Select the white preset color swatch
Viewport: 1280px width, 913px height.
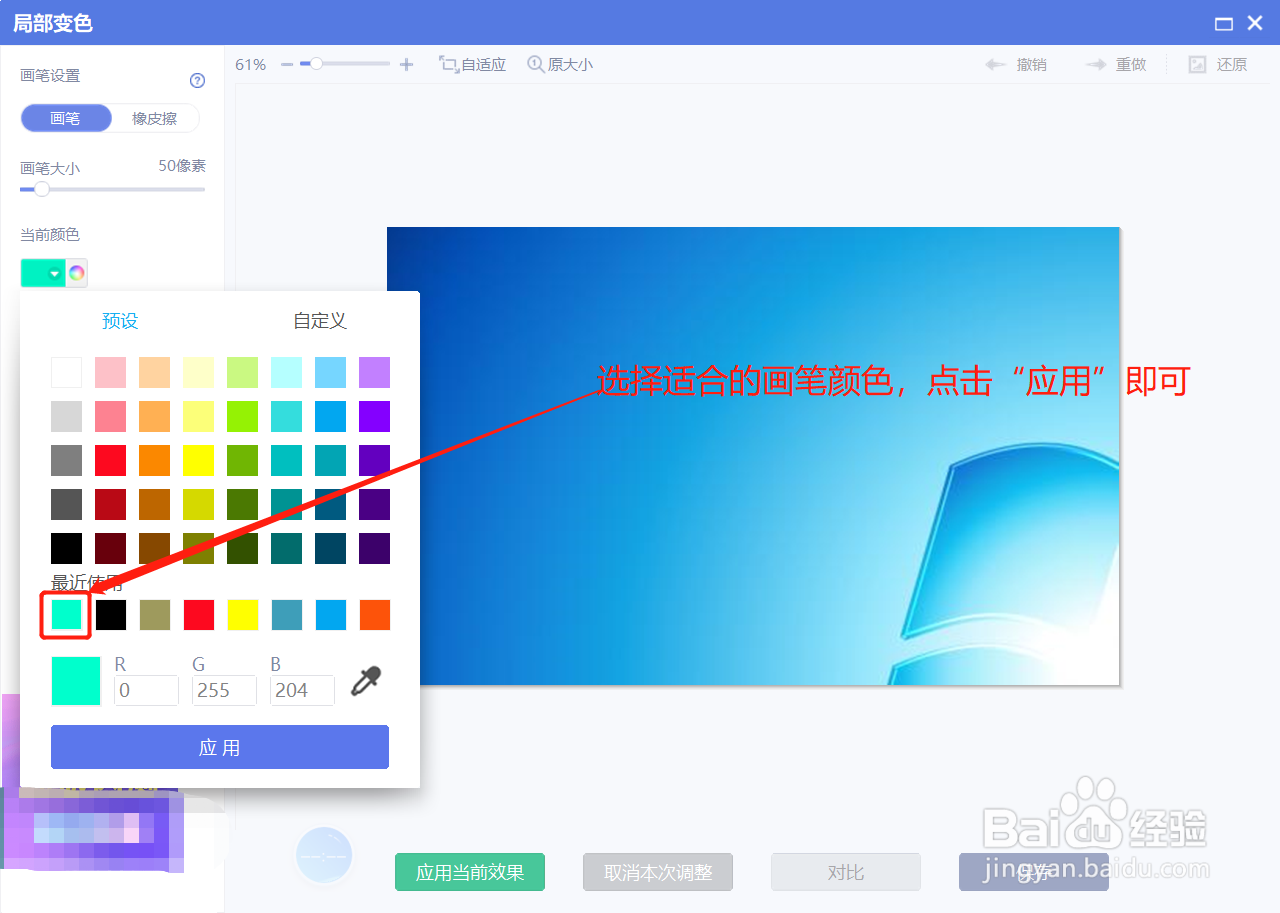(x=67, y=372)
